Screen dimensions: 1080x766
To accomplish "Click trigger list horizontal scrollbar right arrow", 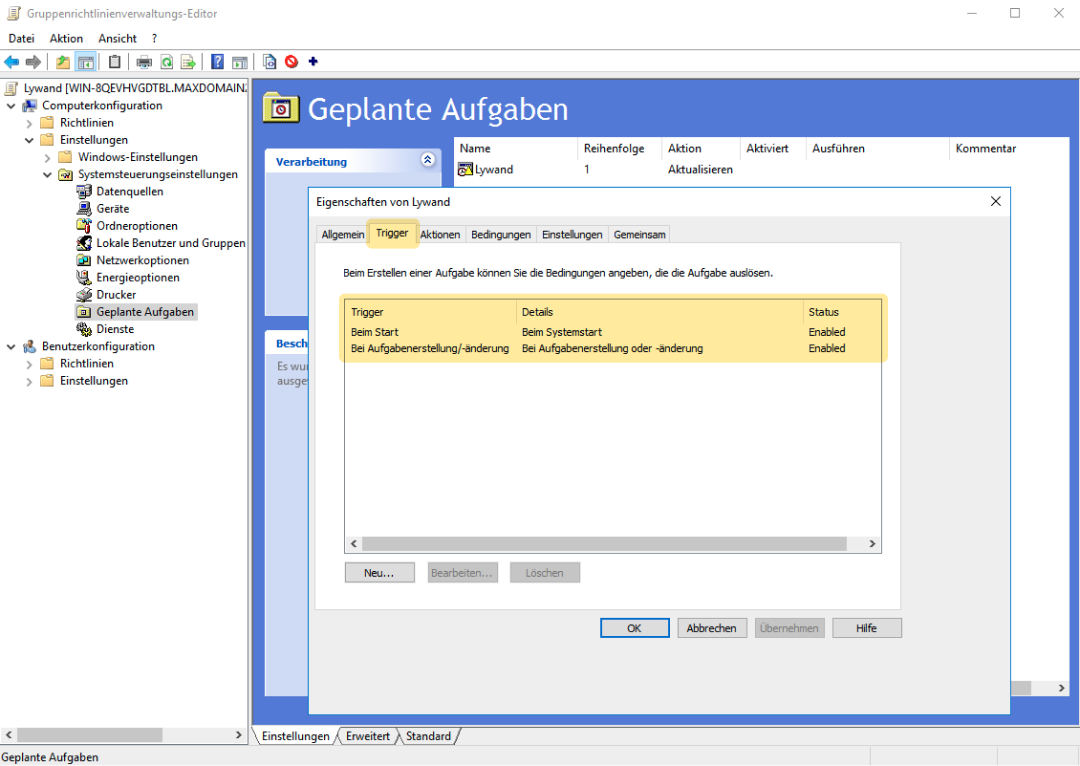I will (872, 544).
